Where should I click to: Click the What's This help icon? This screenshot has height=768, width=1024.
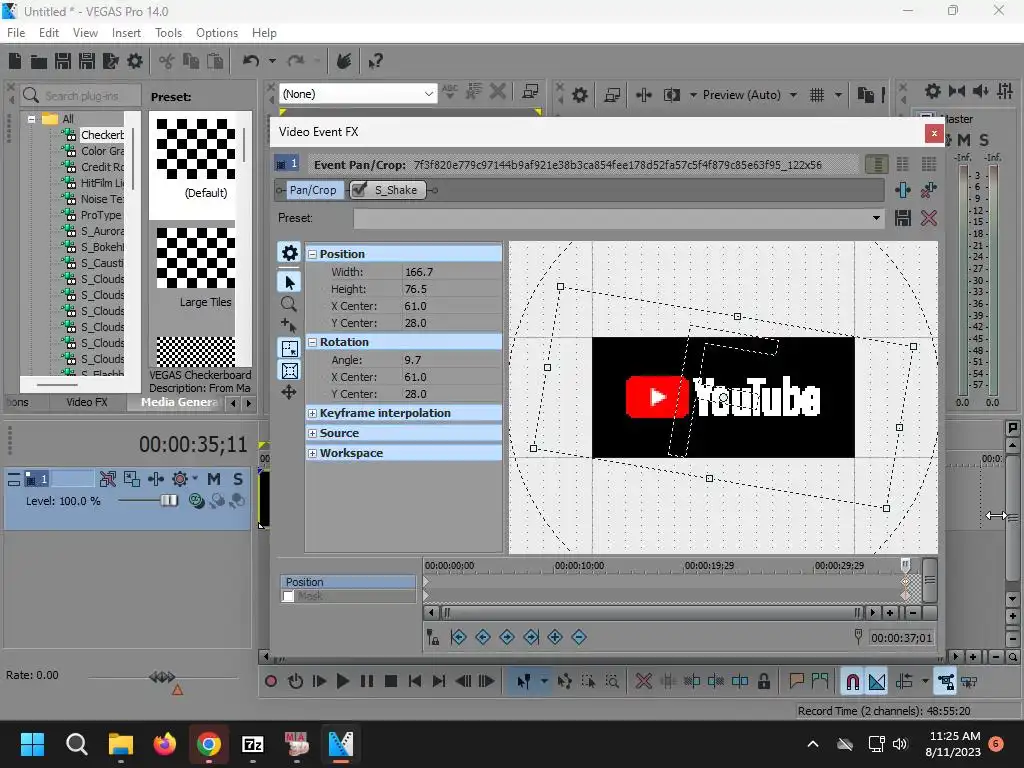375,61
